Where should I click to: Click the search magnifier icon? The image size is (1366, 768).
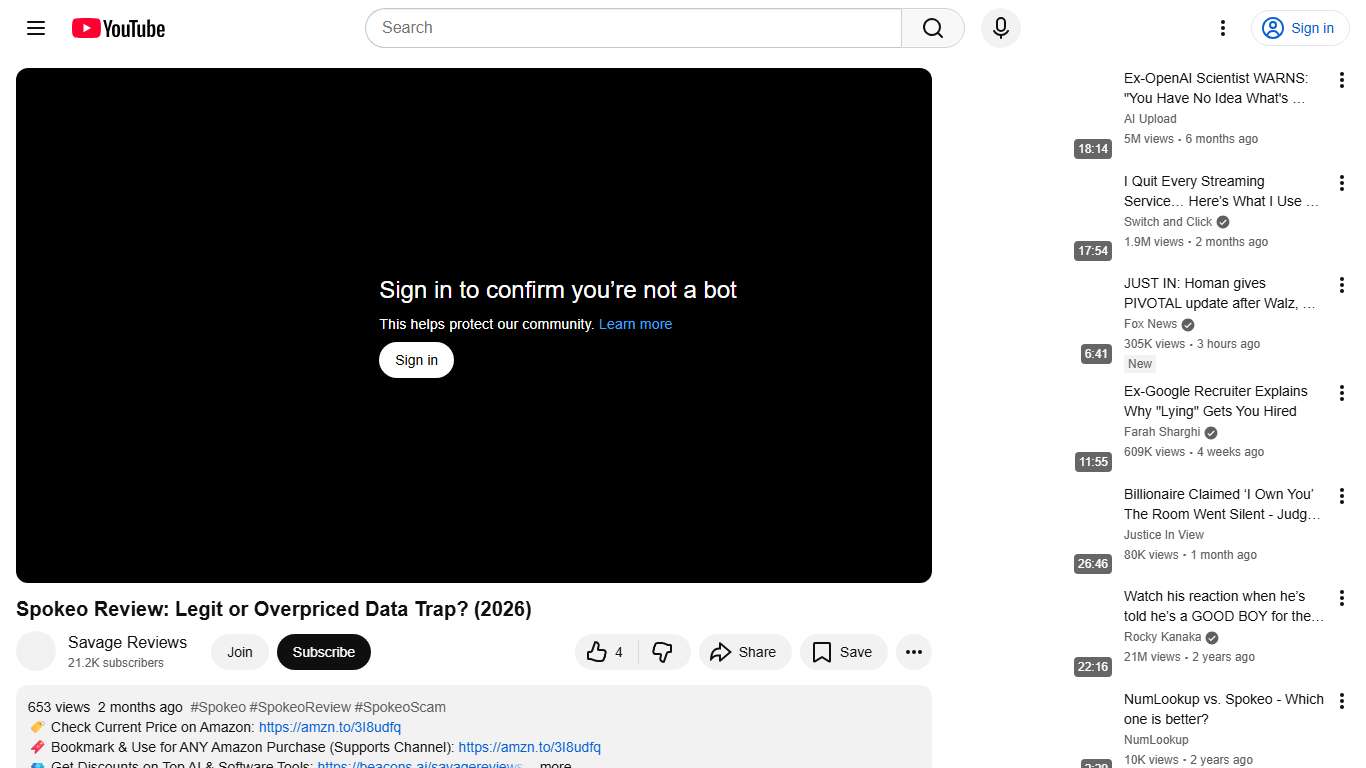(x=930, y=28)
